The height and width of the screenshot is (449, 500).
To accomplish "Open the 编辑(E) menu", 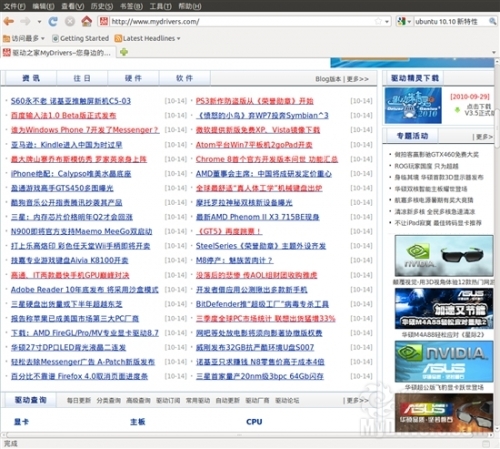I will (x=43, y=6).
